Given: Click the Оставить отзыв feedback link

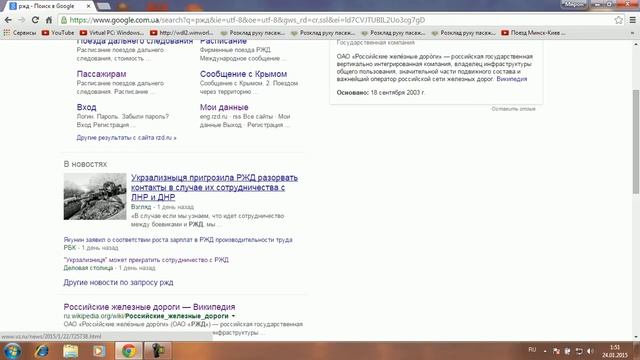Looking at the screenshot, I should 513,109.
